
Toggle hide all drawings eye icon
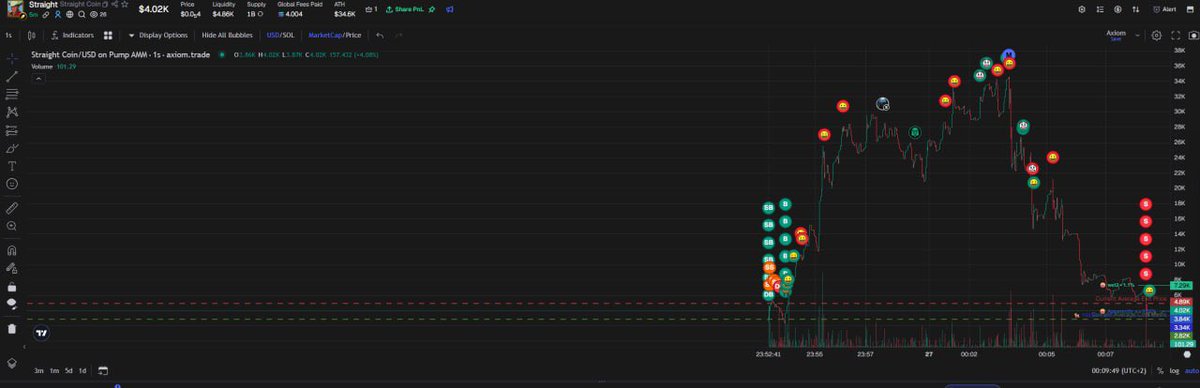(x=12, y=304)
